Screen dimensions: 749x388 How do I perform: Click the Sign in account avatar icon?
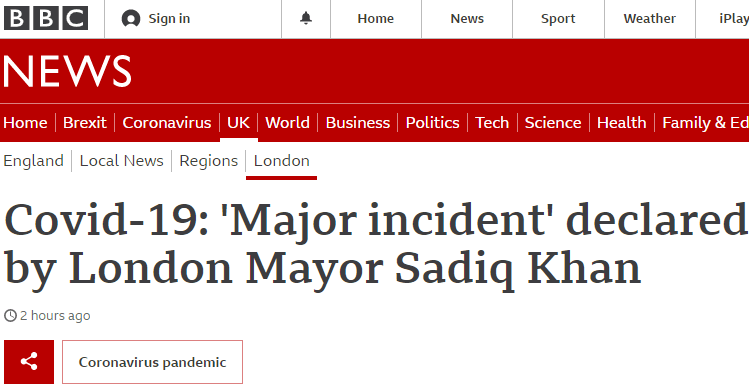click(131, 19)
